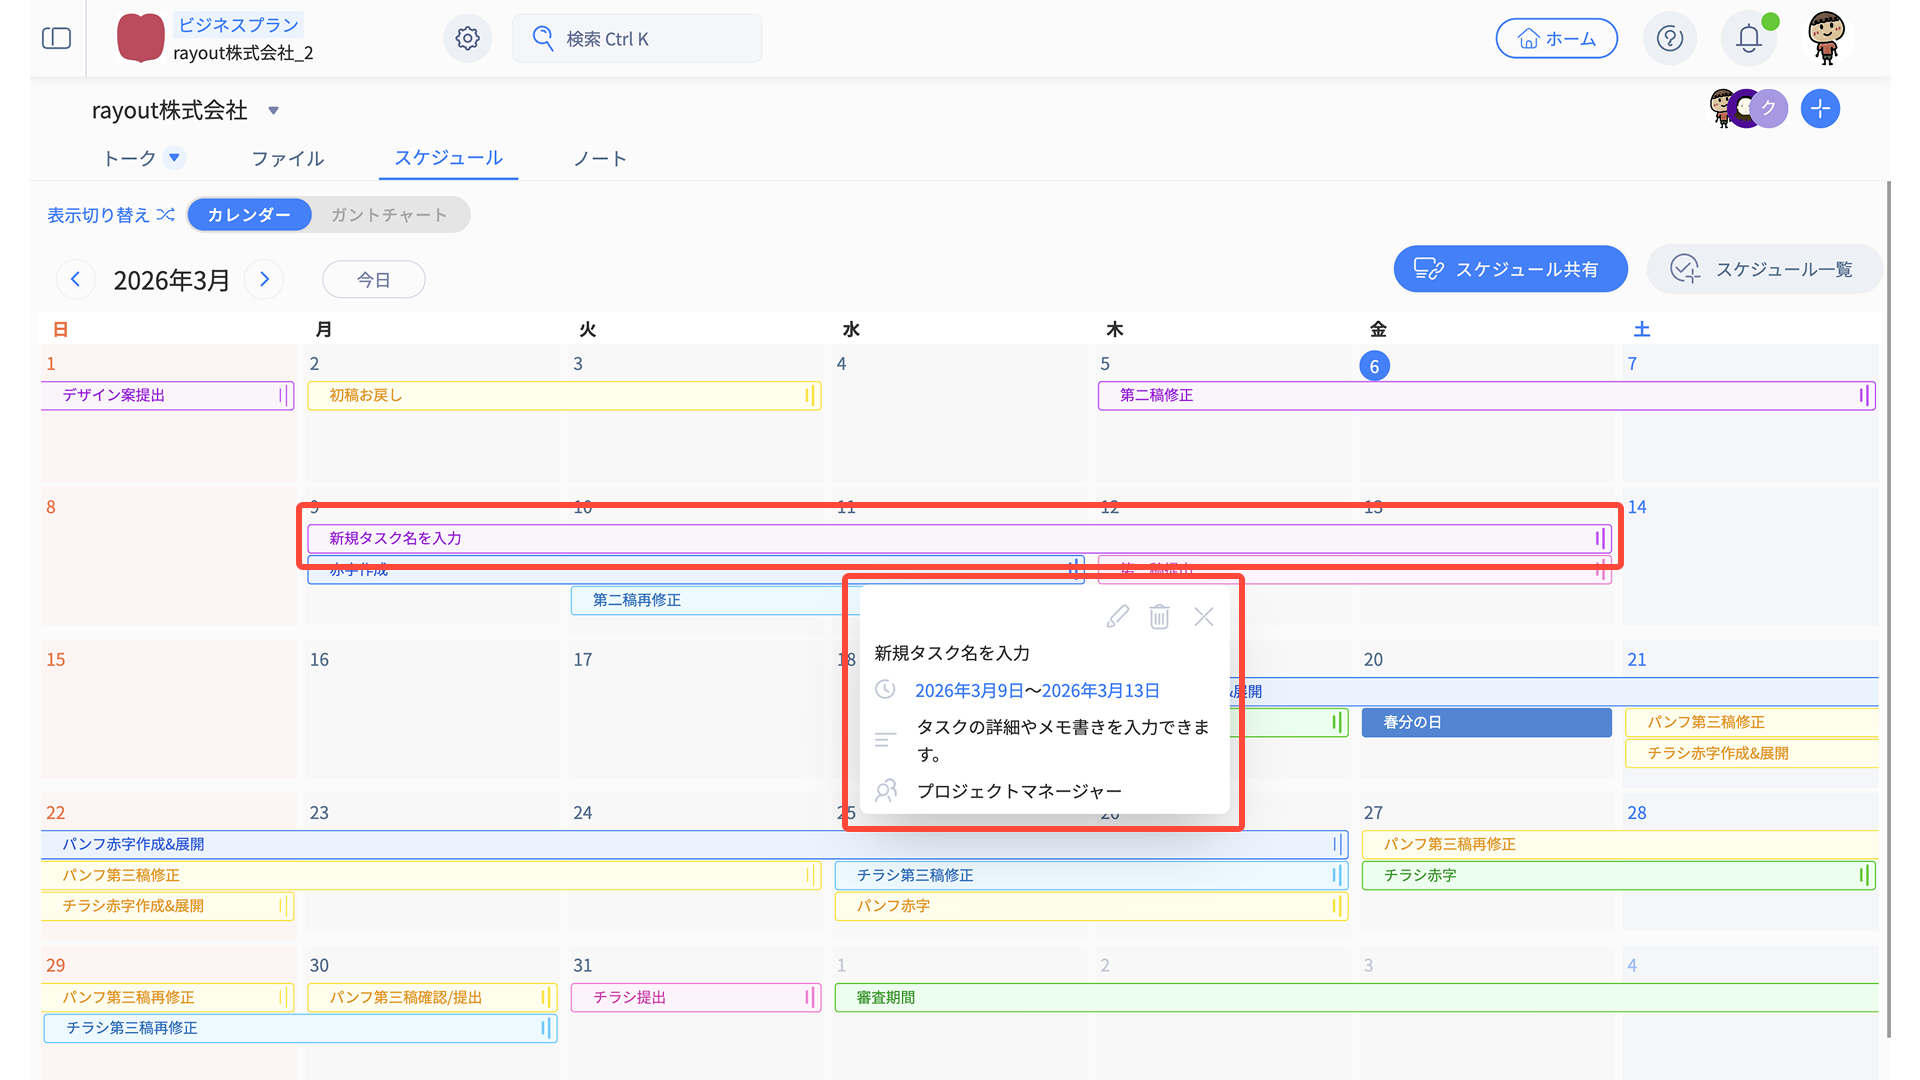
Task: Expand rayout株式会社 project dropdown arrow
Action: click(273, 111)
